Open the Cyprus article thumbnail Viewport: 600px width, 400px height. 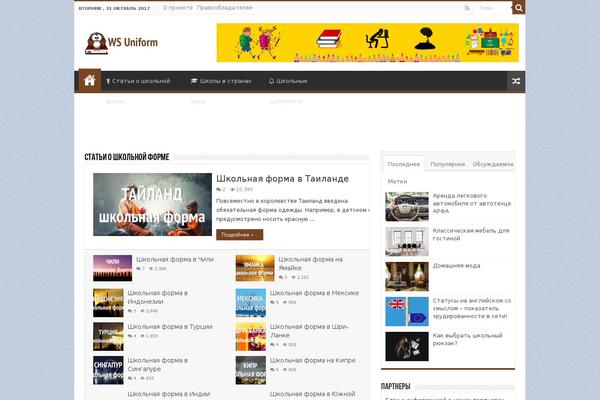click(251, 370)
